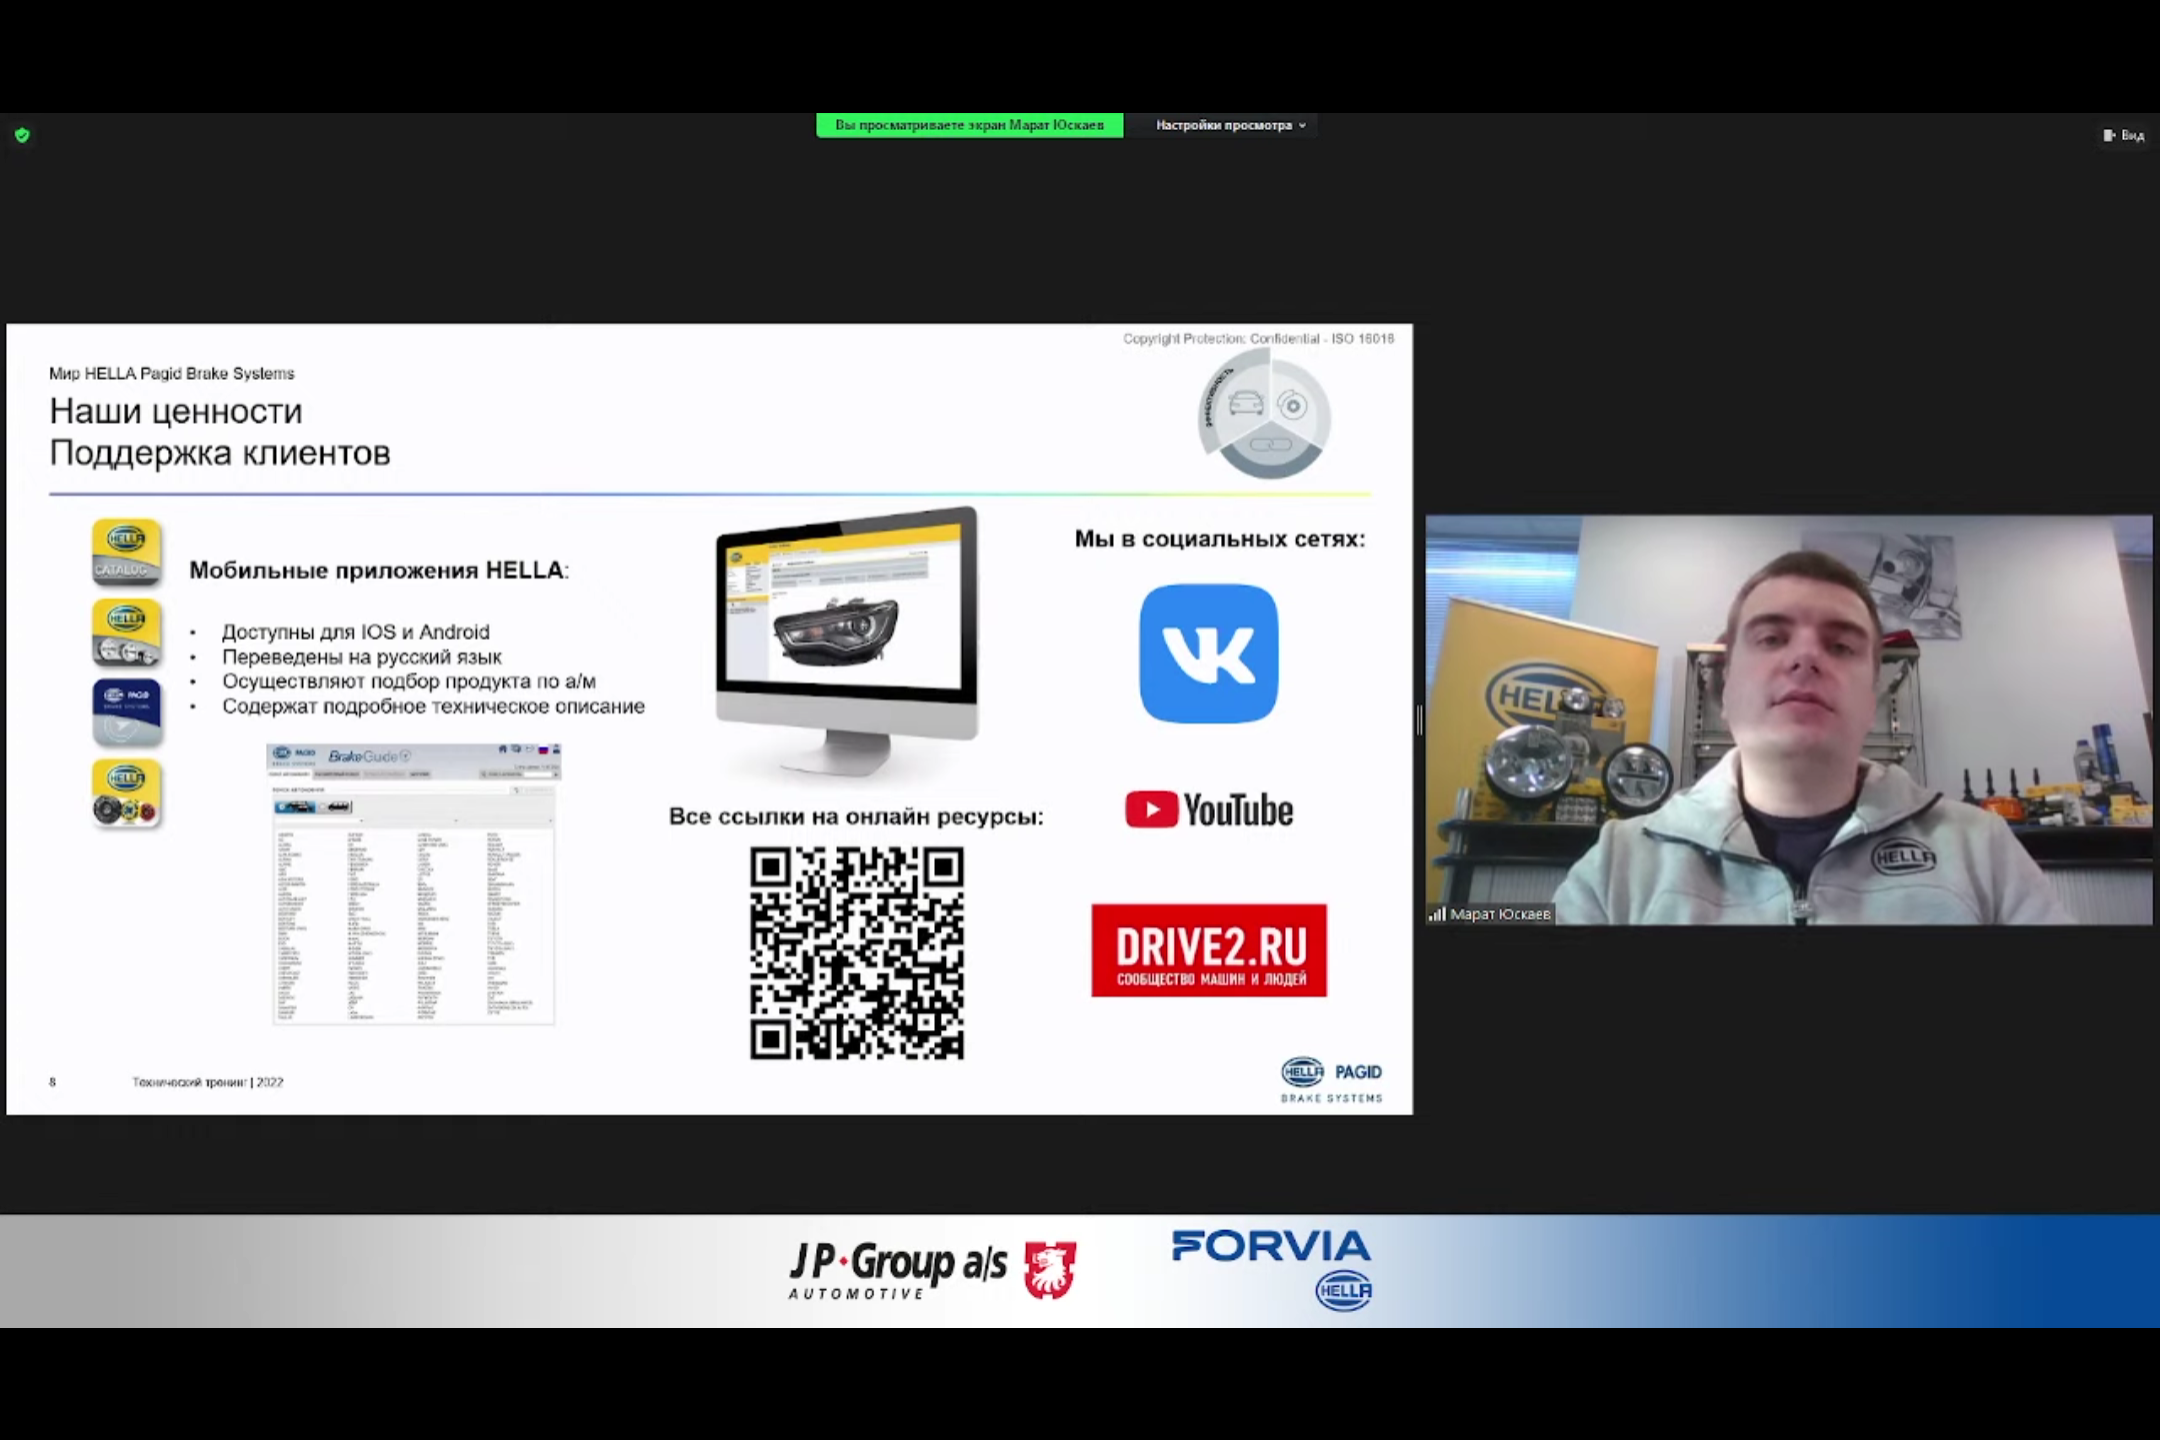Click the BrakeGuide screenshot thumbnail
Viewport: 2160px width, 1440px height.
(x=413, y=883)
